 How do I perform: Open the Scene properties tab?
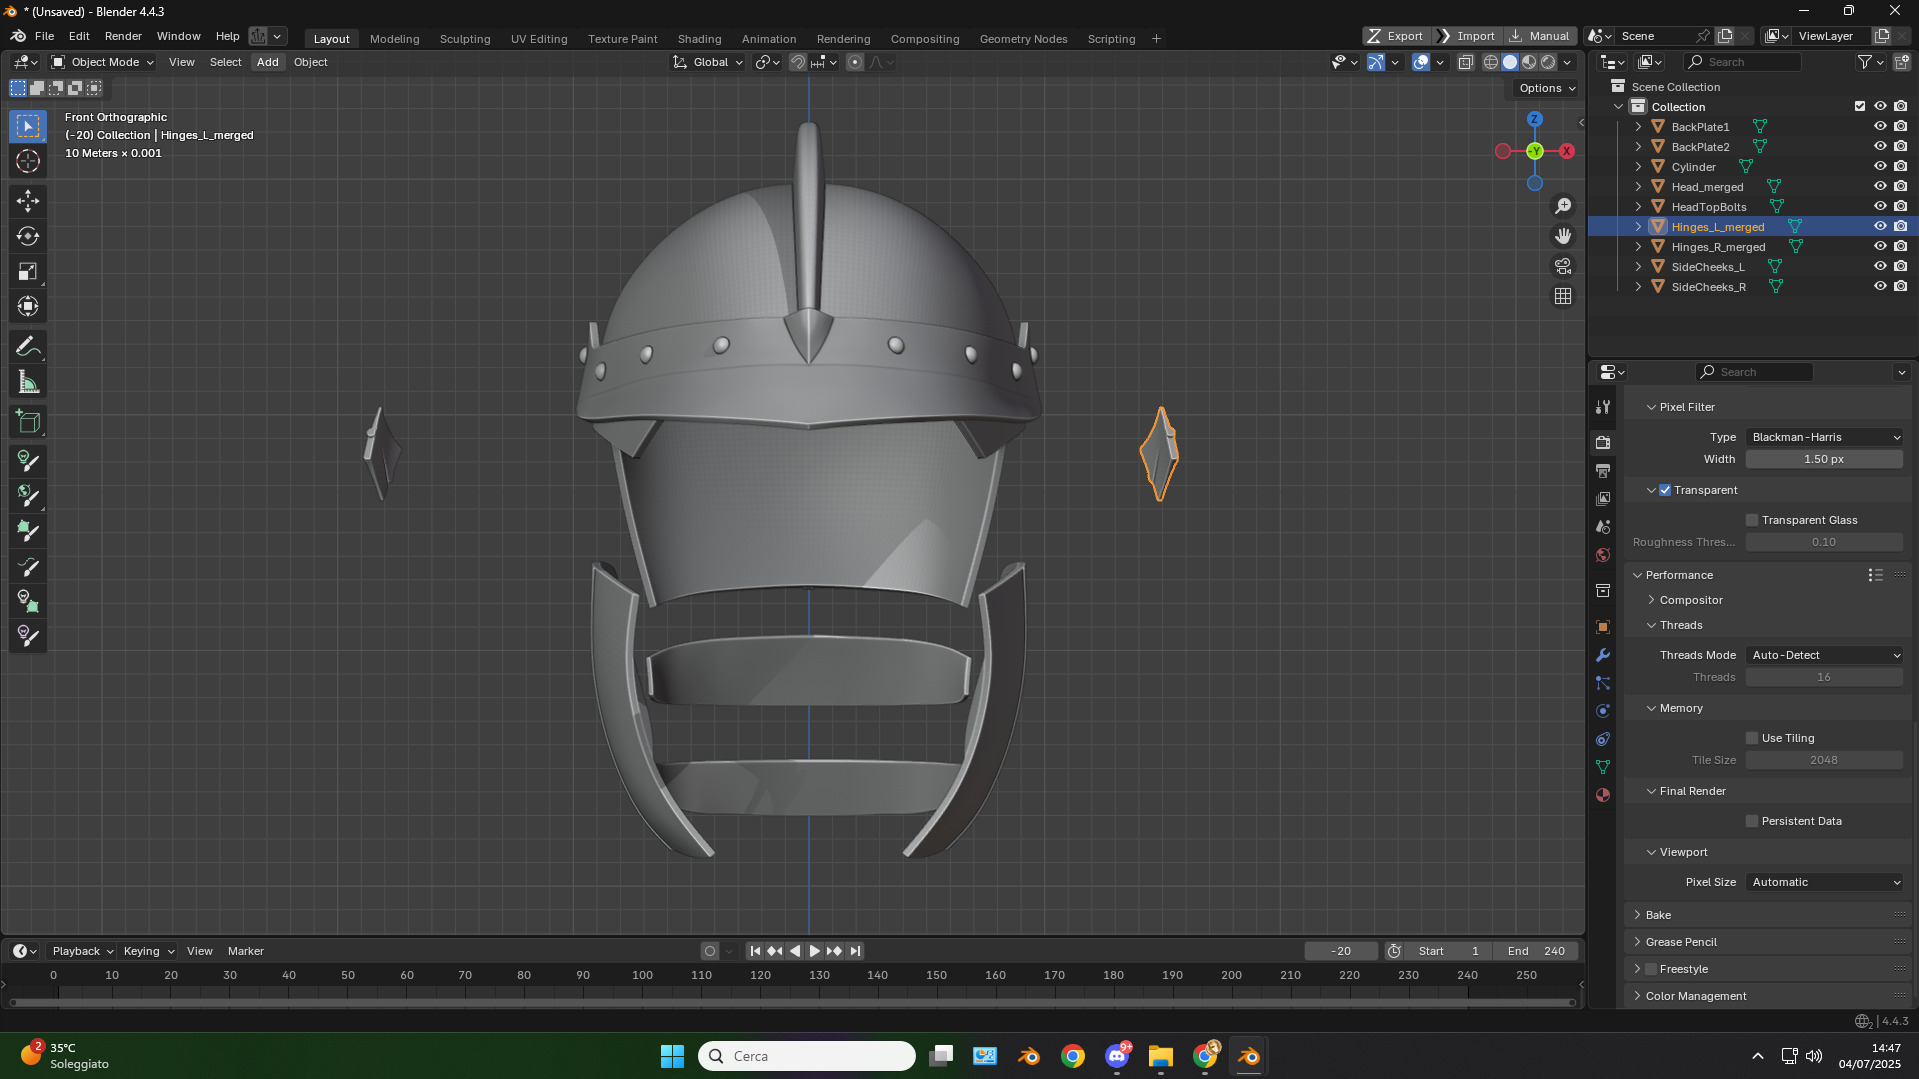[1603, 526]
